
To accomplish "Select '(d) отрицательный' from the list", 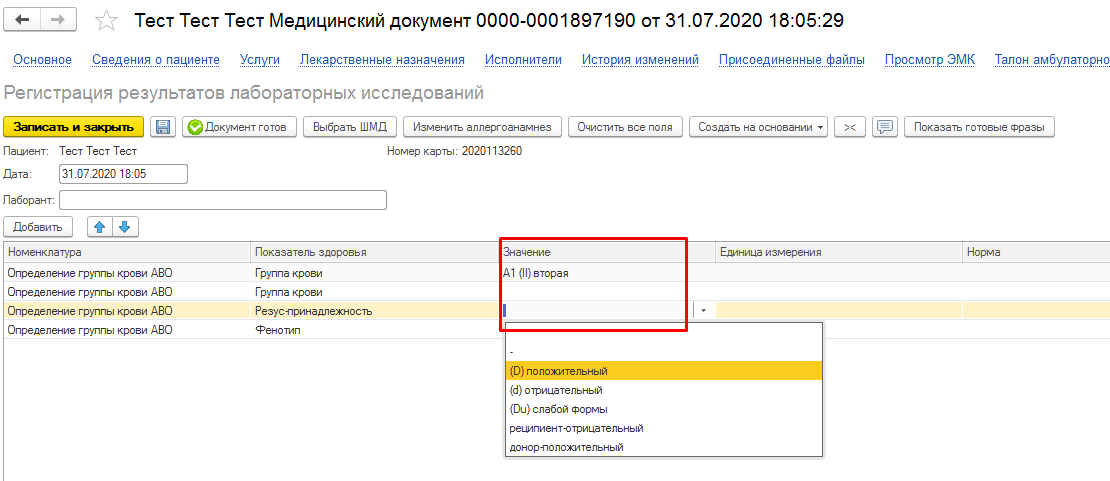I will pyautogui.click(x=556, y=390).
